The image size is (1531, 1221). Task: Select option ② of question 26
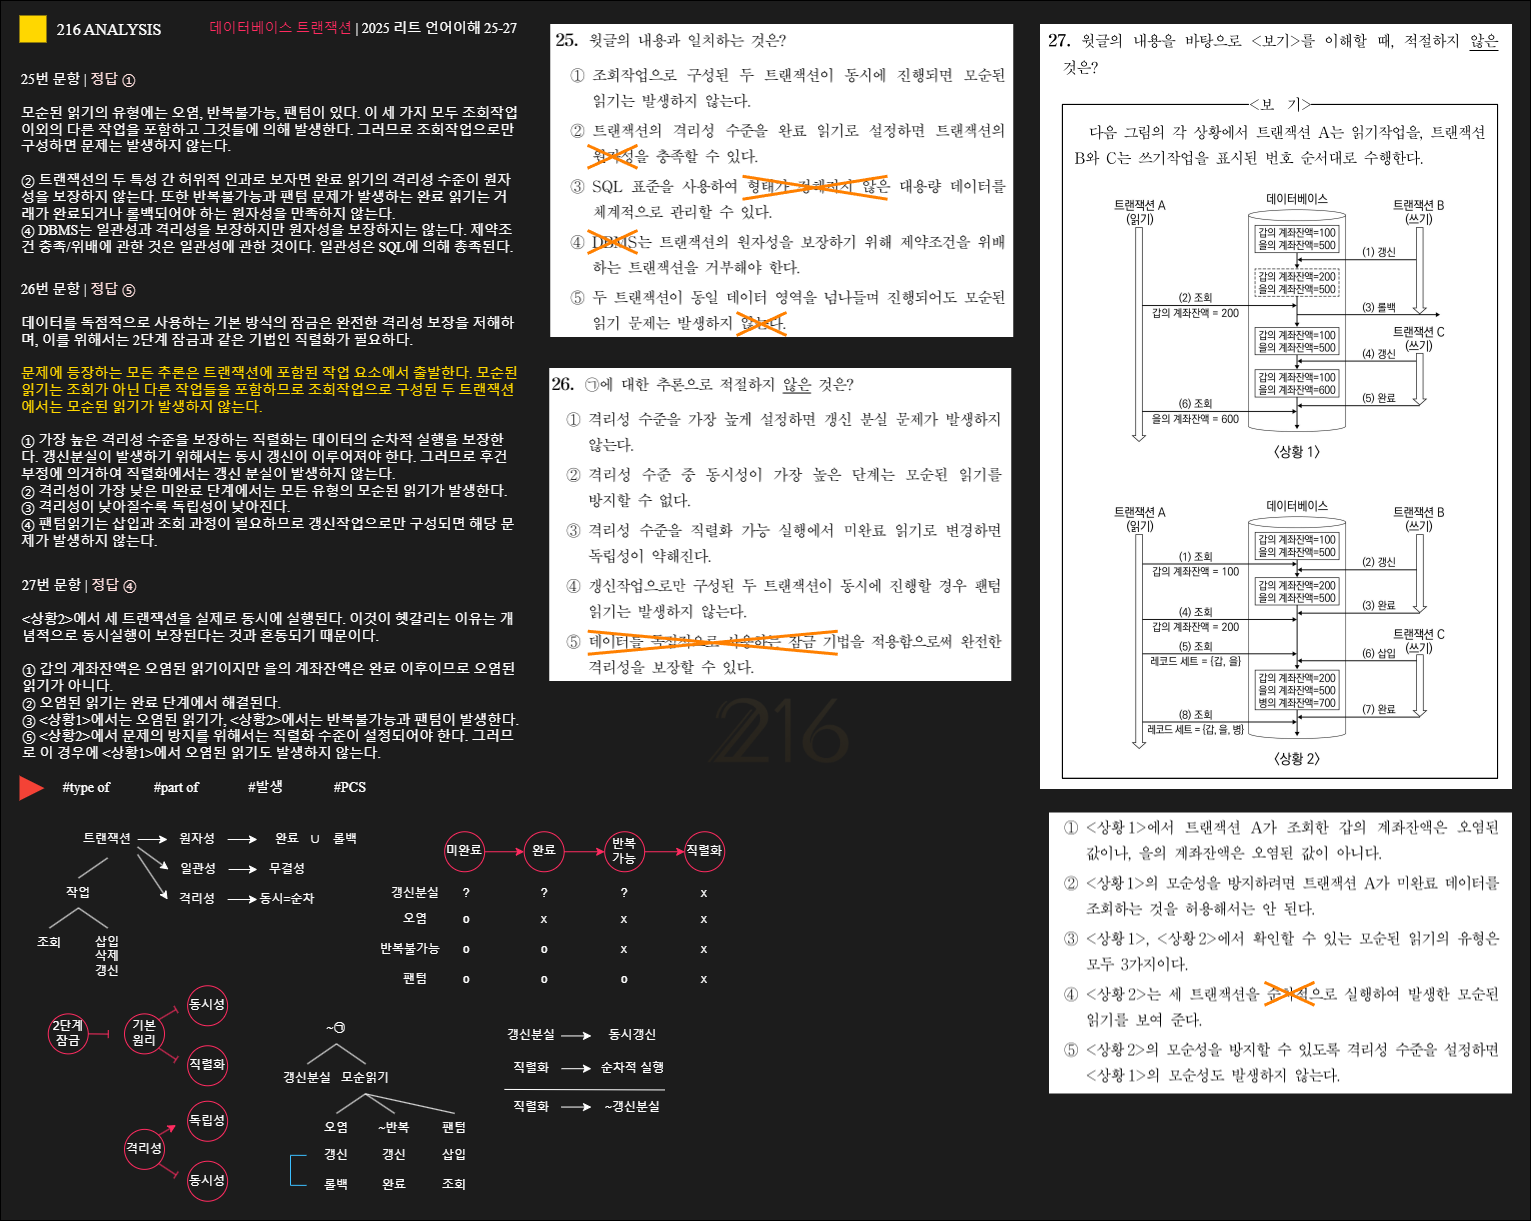(784, 487)
